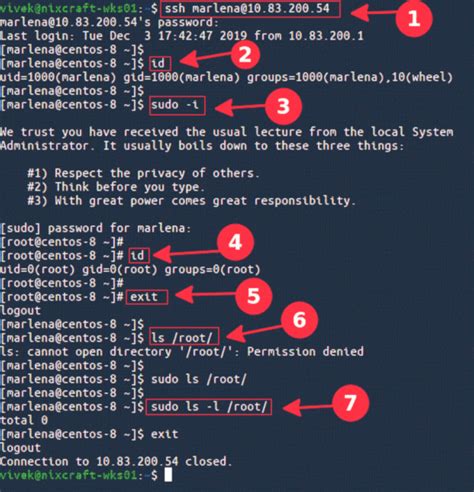The width and height of the screenshot is (474, 492).
Task: Click the red circle numbered 1
Action: click(x=414, y=18)
